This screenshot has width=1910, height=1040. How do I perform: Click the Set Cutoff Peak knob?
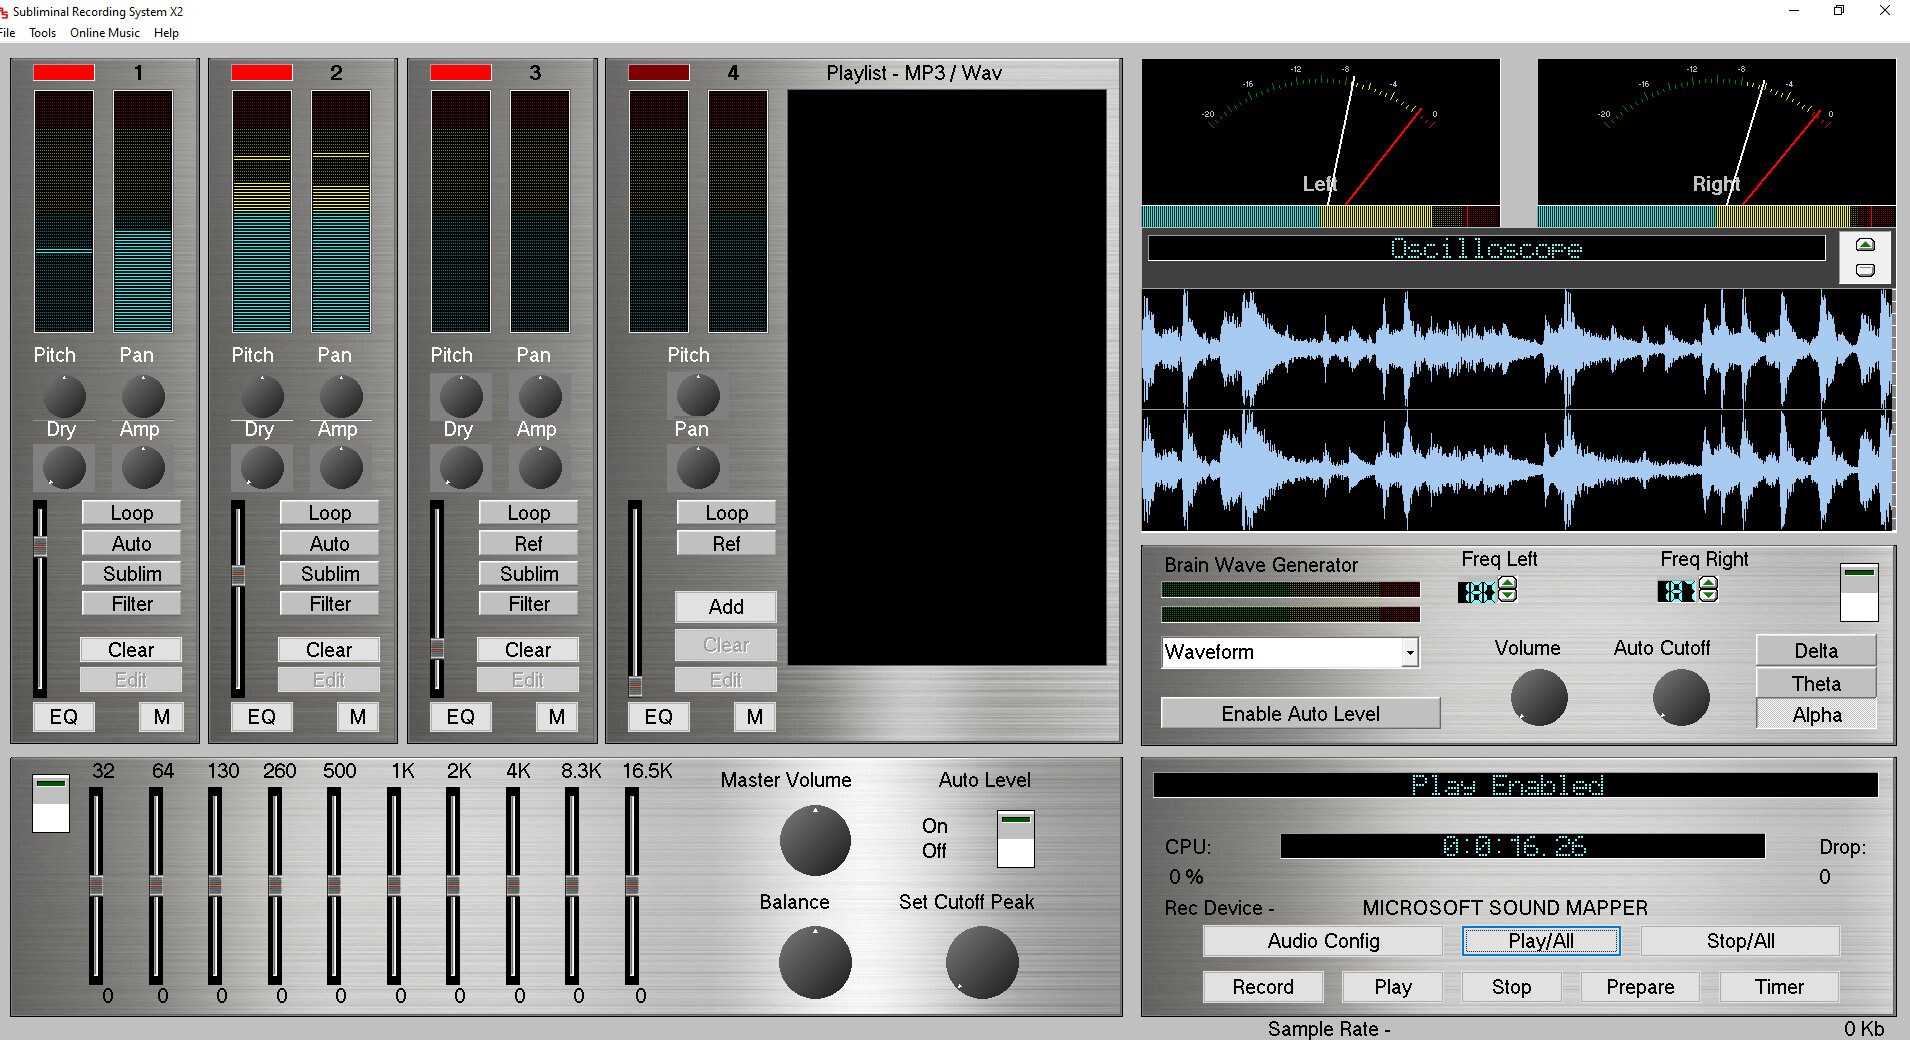(982, 962)
